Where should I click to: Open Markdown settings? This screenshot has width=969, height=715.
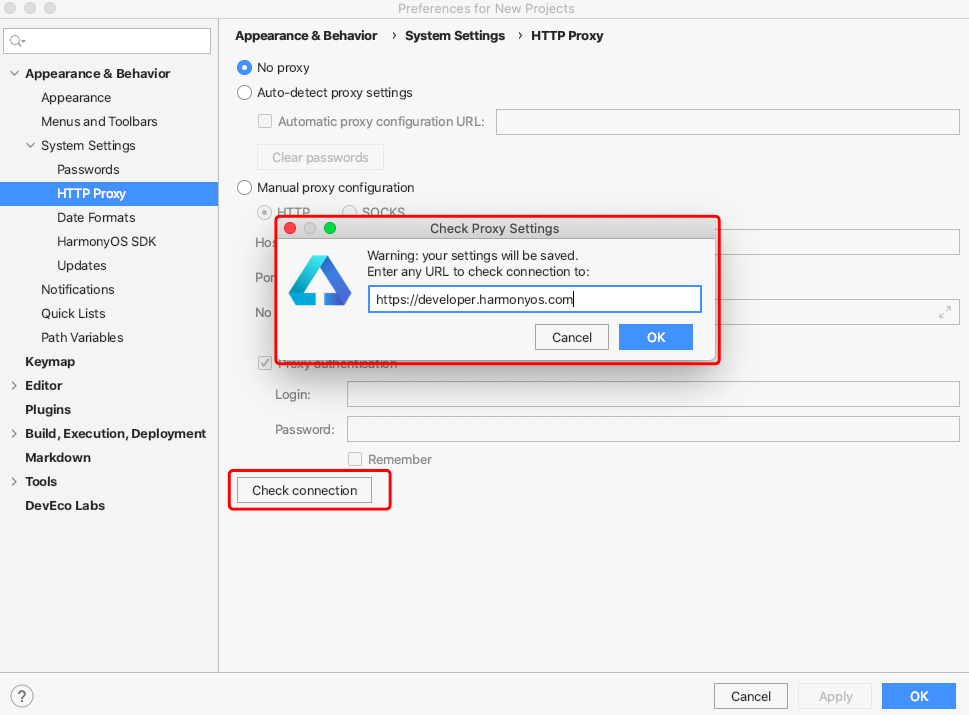[x=58, y=457]
